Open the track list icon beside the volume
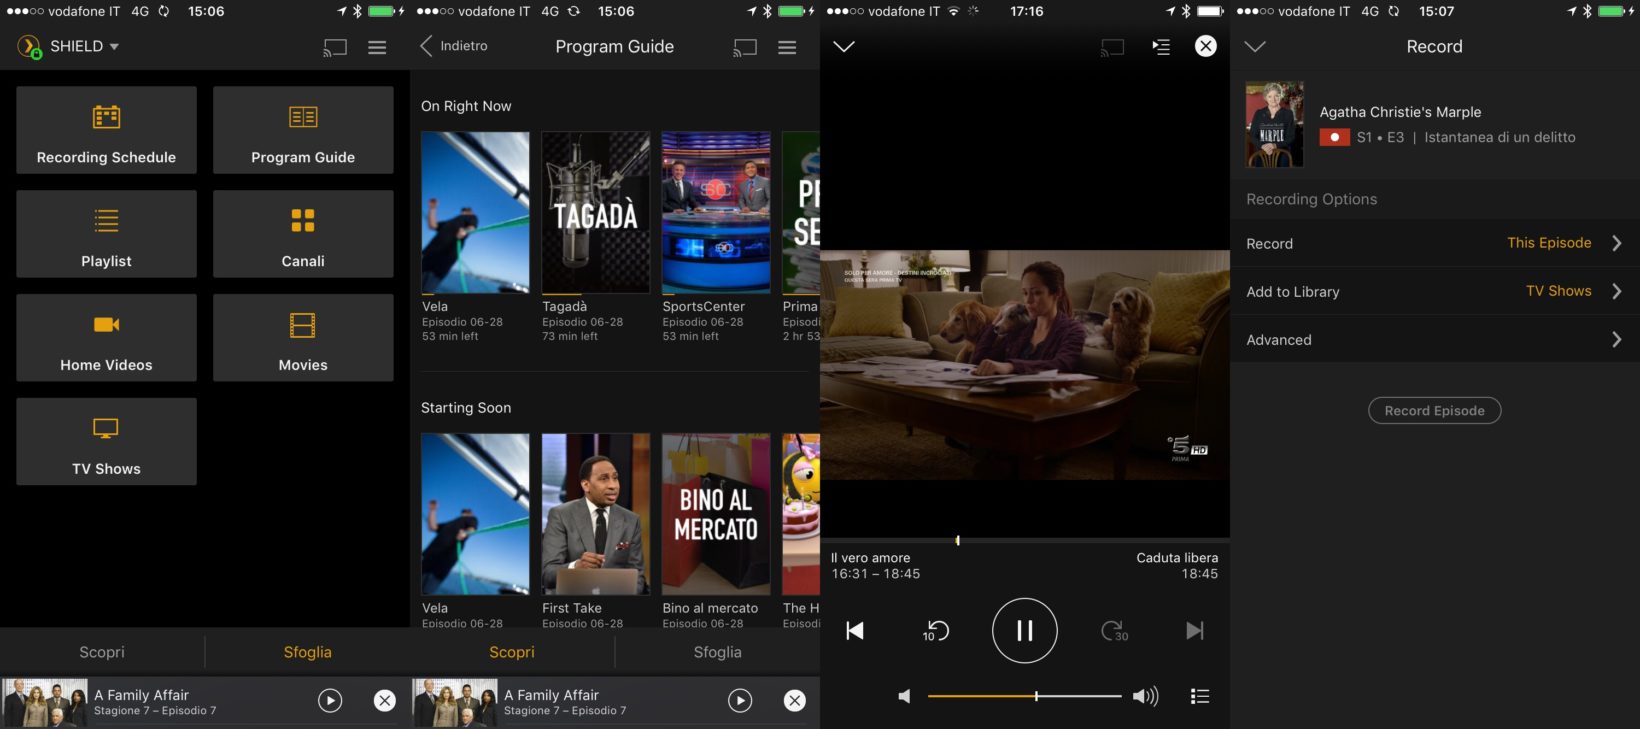1640x729 pixels. [1200, 696]
